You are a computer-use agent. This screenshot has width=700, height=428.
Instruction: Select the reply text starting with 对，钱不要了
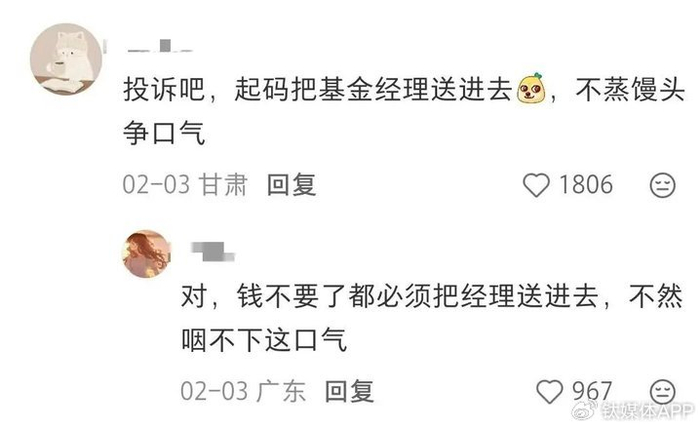(432, 318)
